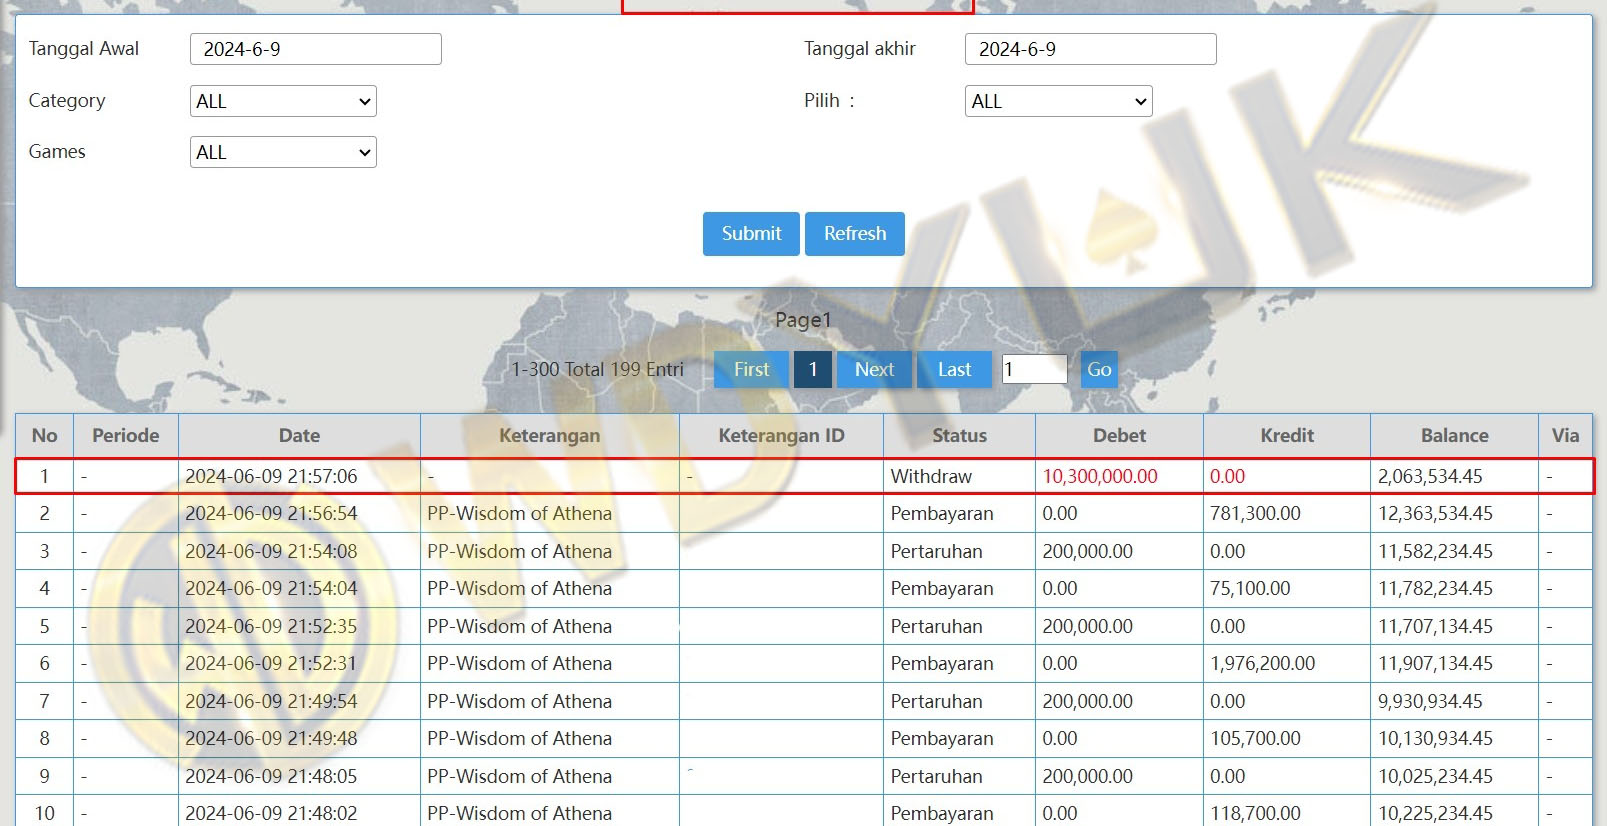Click the Go button

[1099, 370]
